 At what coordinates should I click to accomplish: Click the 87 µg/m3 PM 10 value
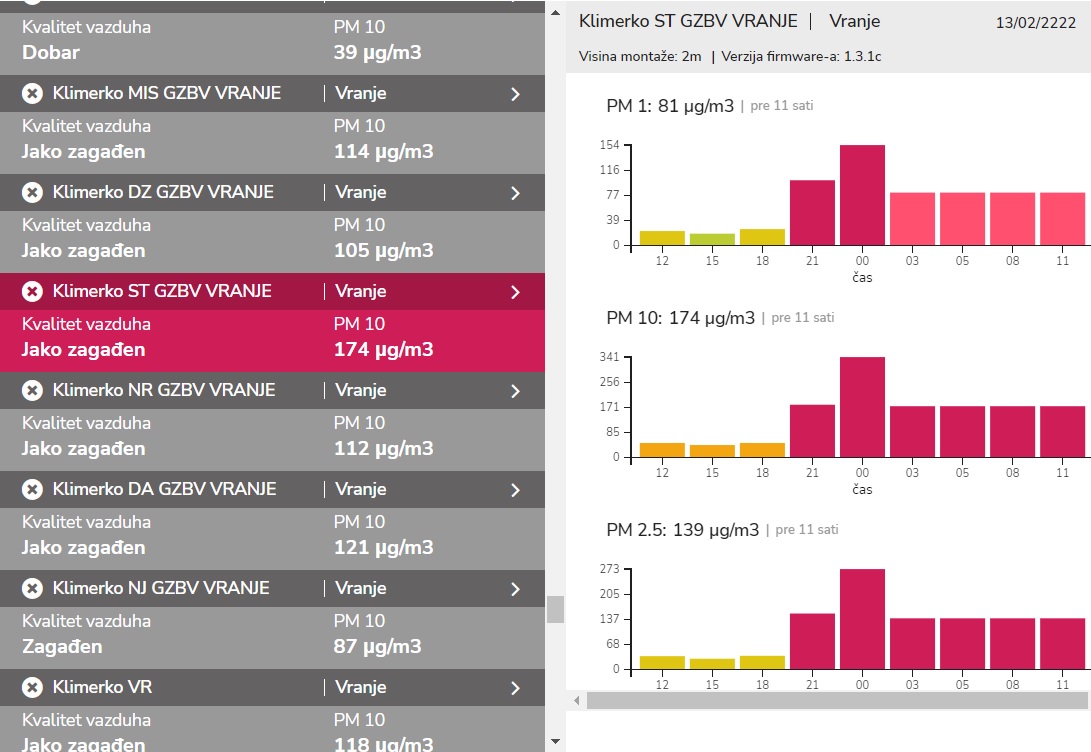(x=377, y=646)
